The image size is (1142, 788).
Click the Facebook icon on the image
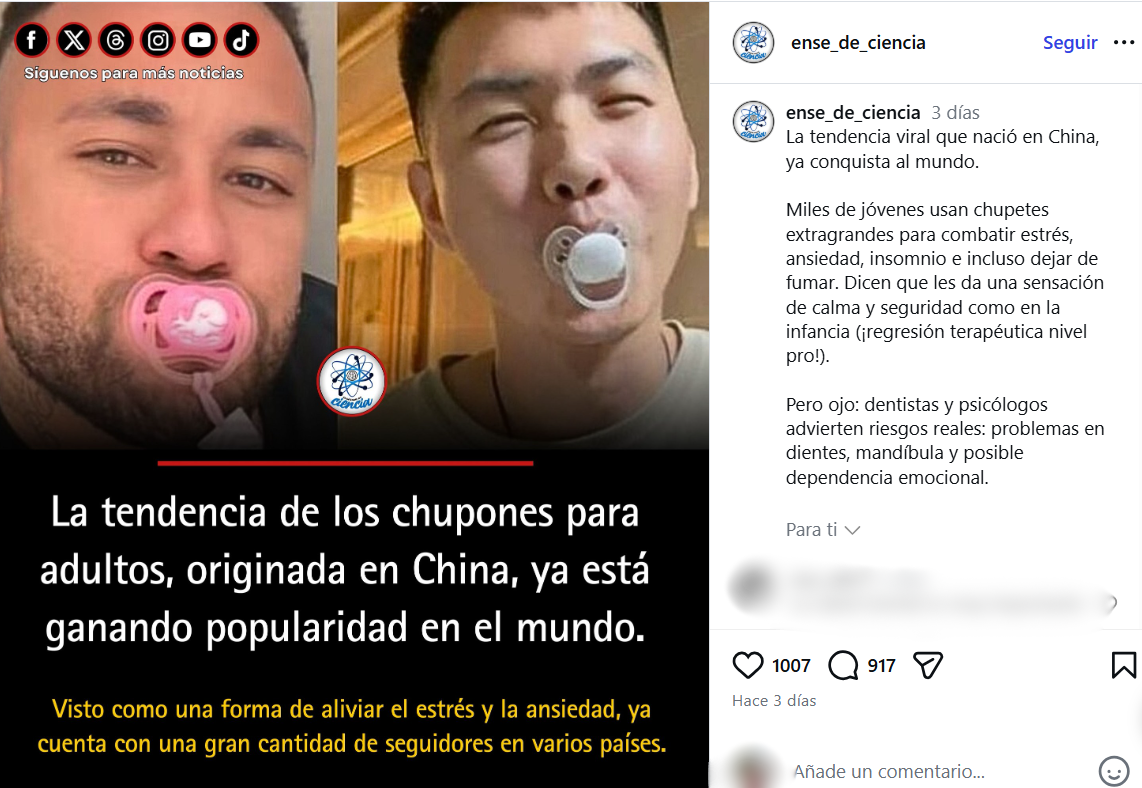31,40
